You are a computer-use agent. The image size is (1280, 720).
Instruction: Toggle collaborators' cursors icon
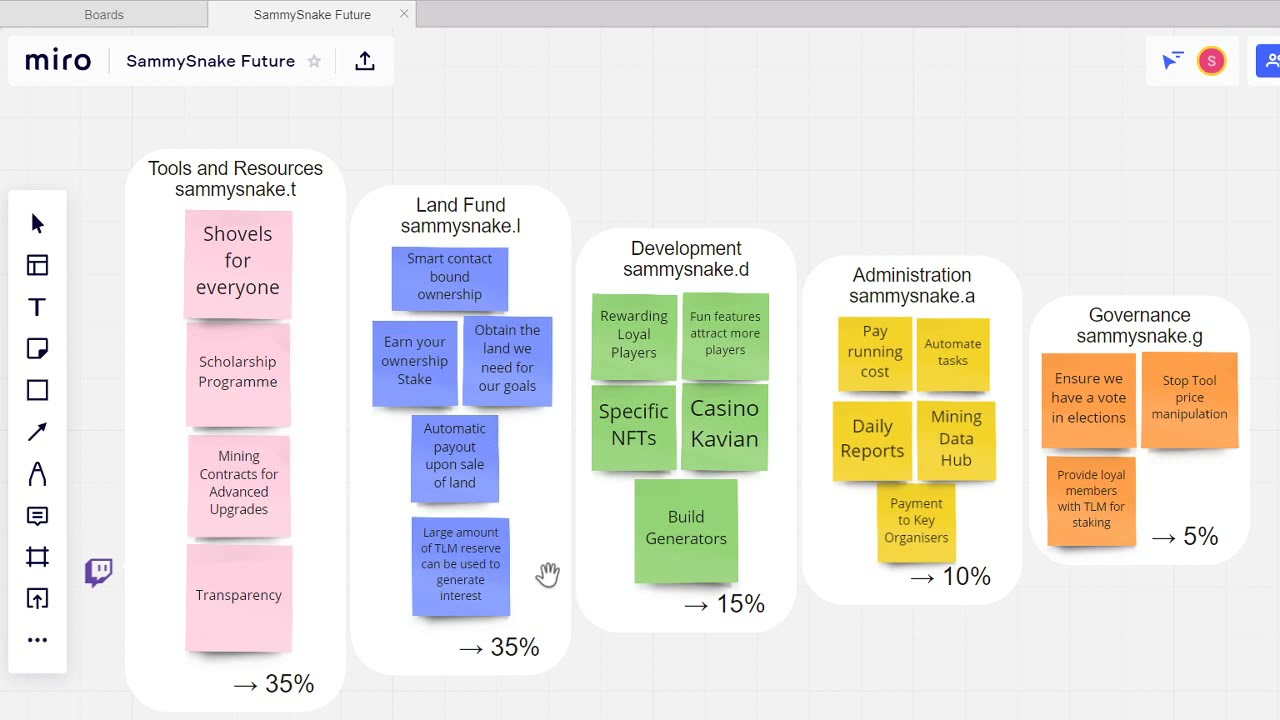click(1172, 61)
